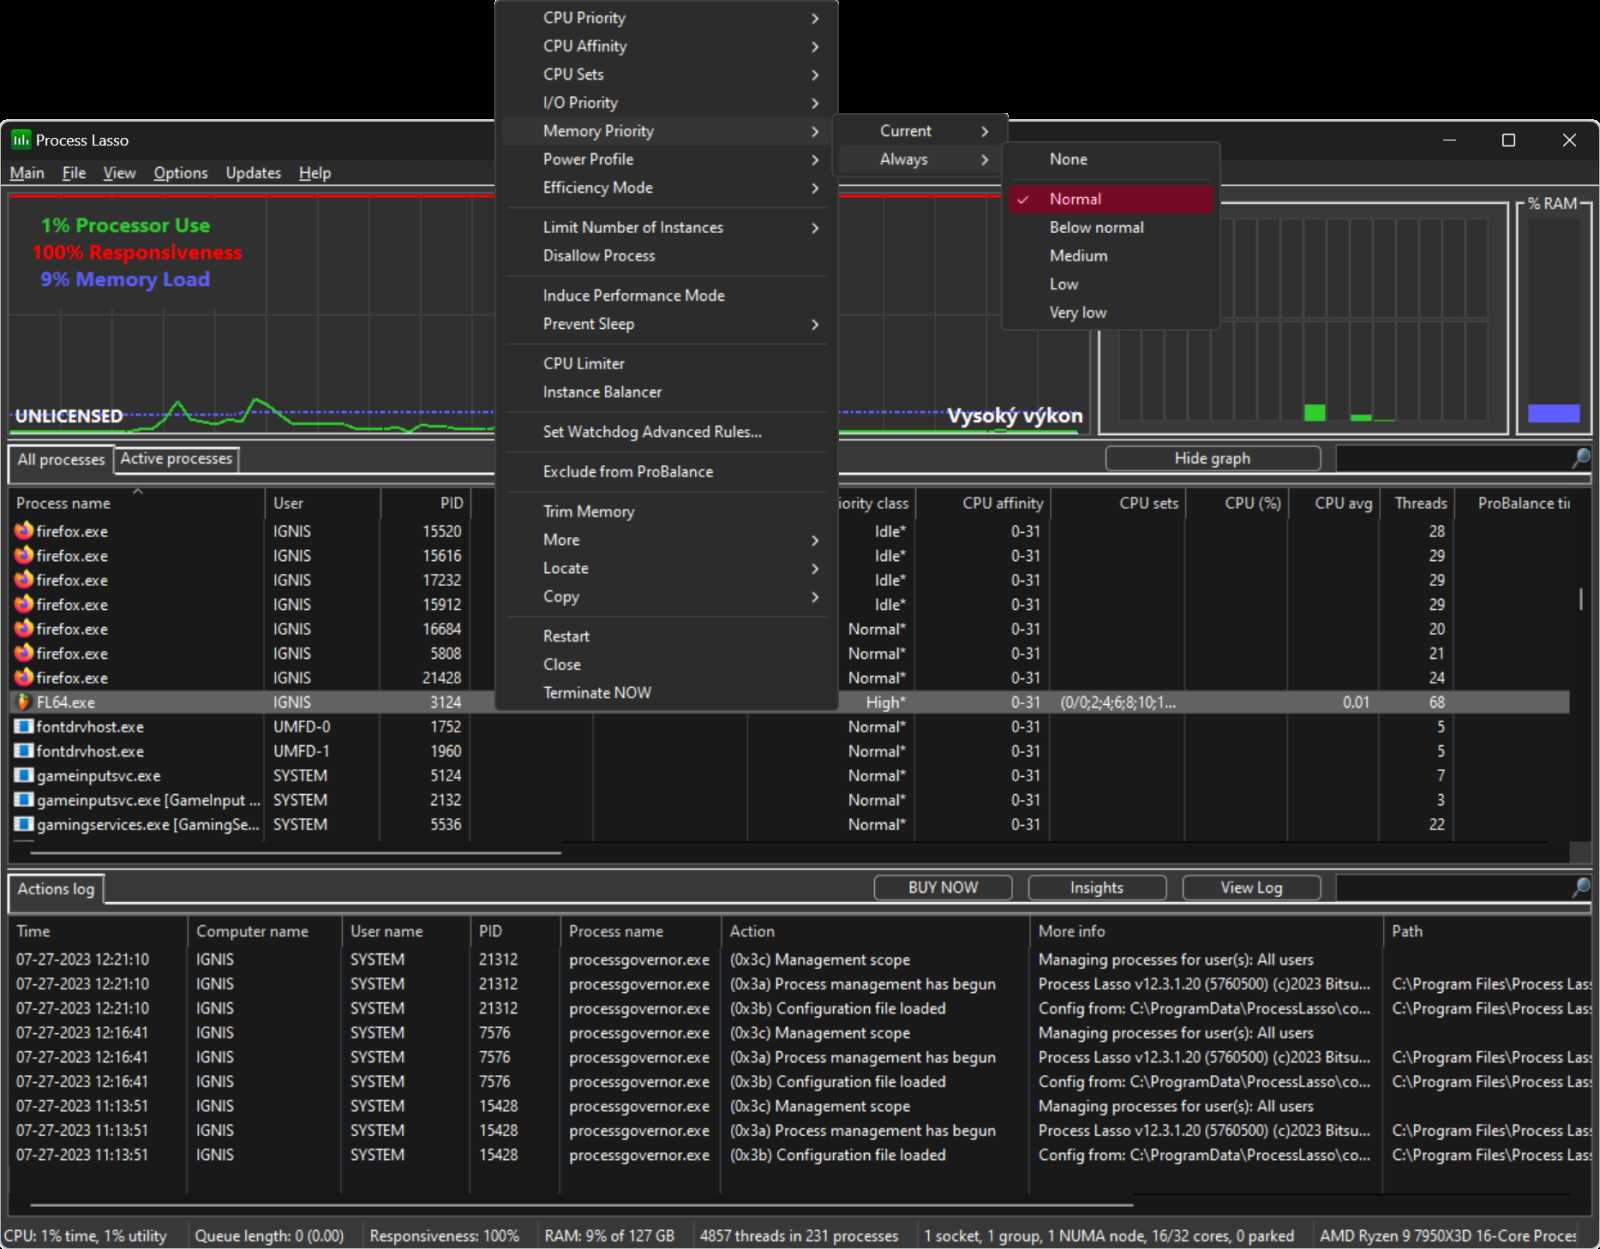The image size is (1600, 1249).
Task: Expand the Current memory priority submenu
Action: click(x=920, y=131)
